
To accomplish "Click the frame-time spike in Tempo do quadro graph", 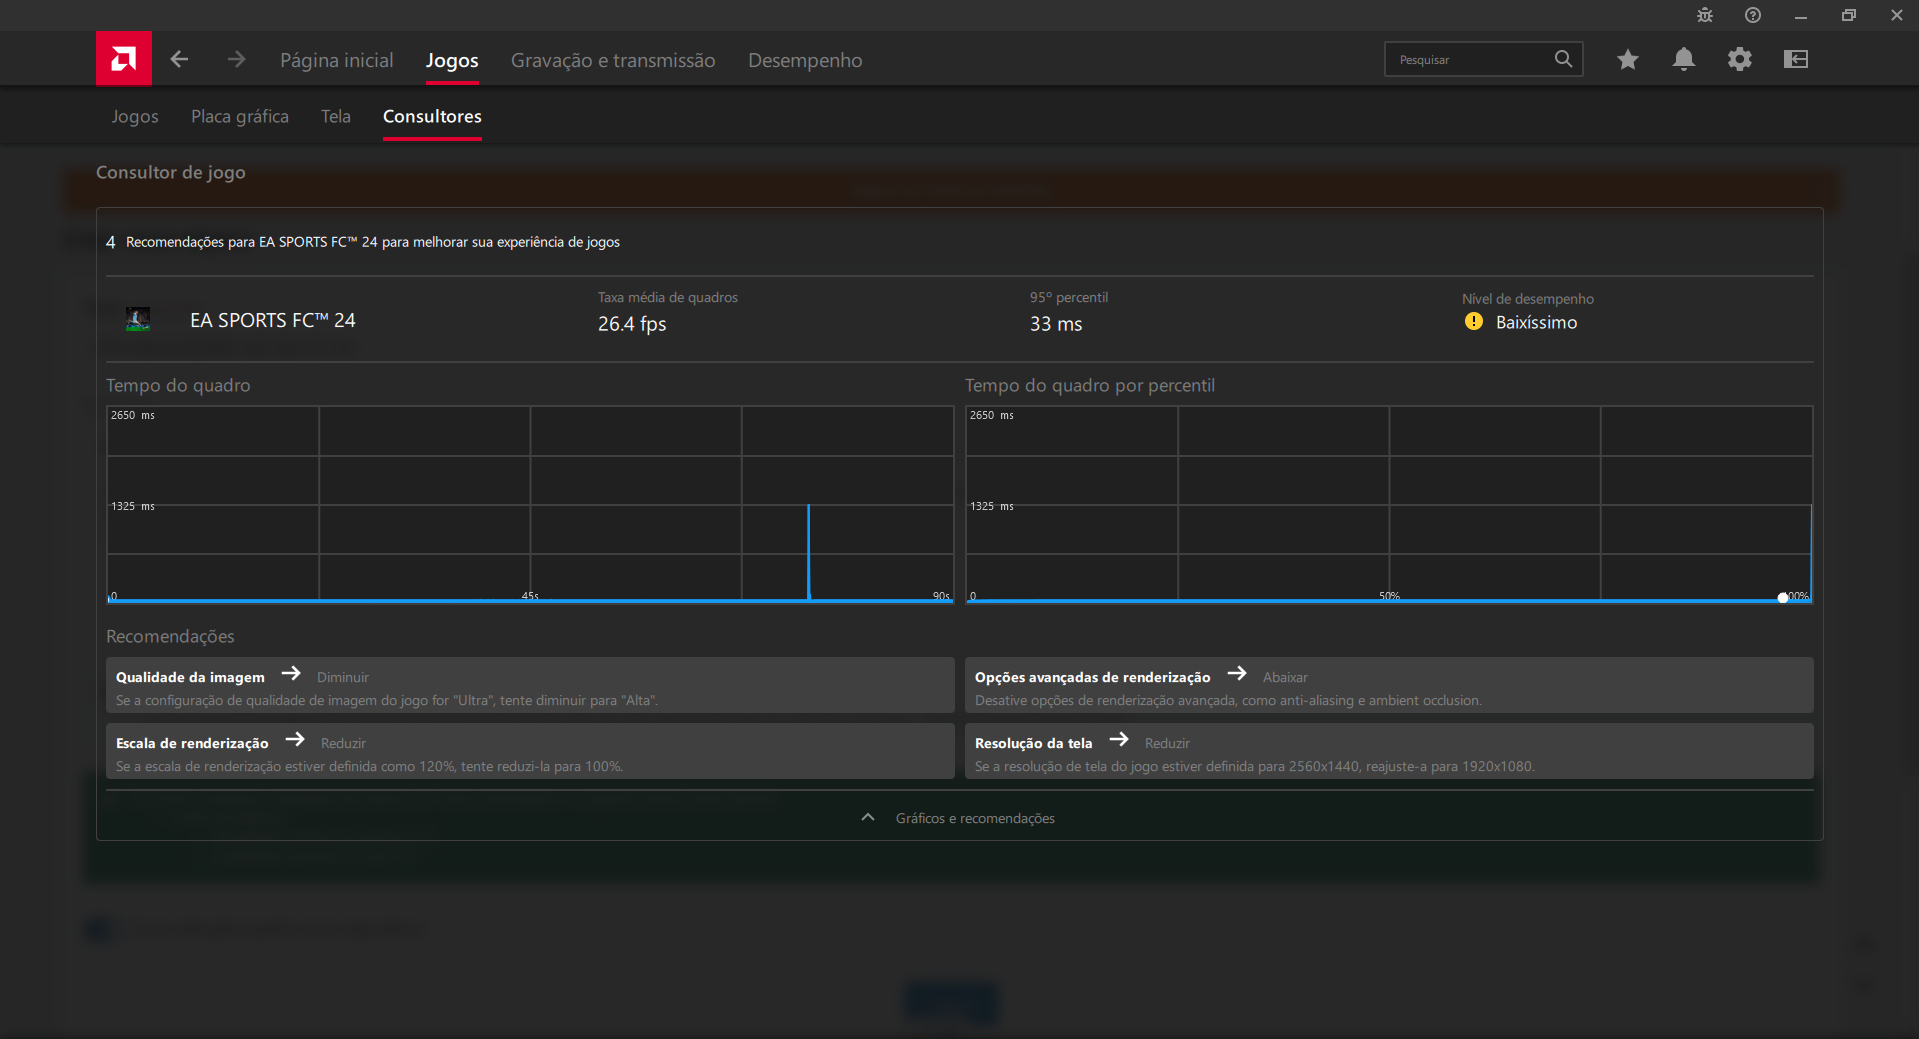I will (808, 552).
